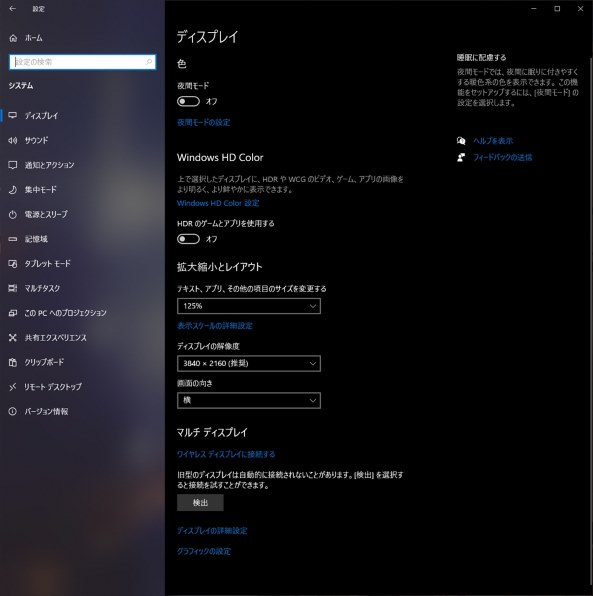
Task: Focus the settings search (設定の検索) field
Action: click(82, 62)
